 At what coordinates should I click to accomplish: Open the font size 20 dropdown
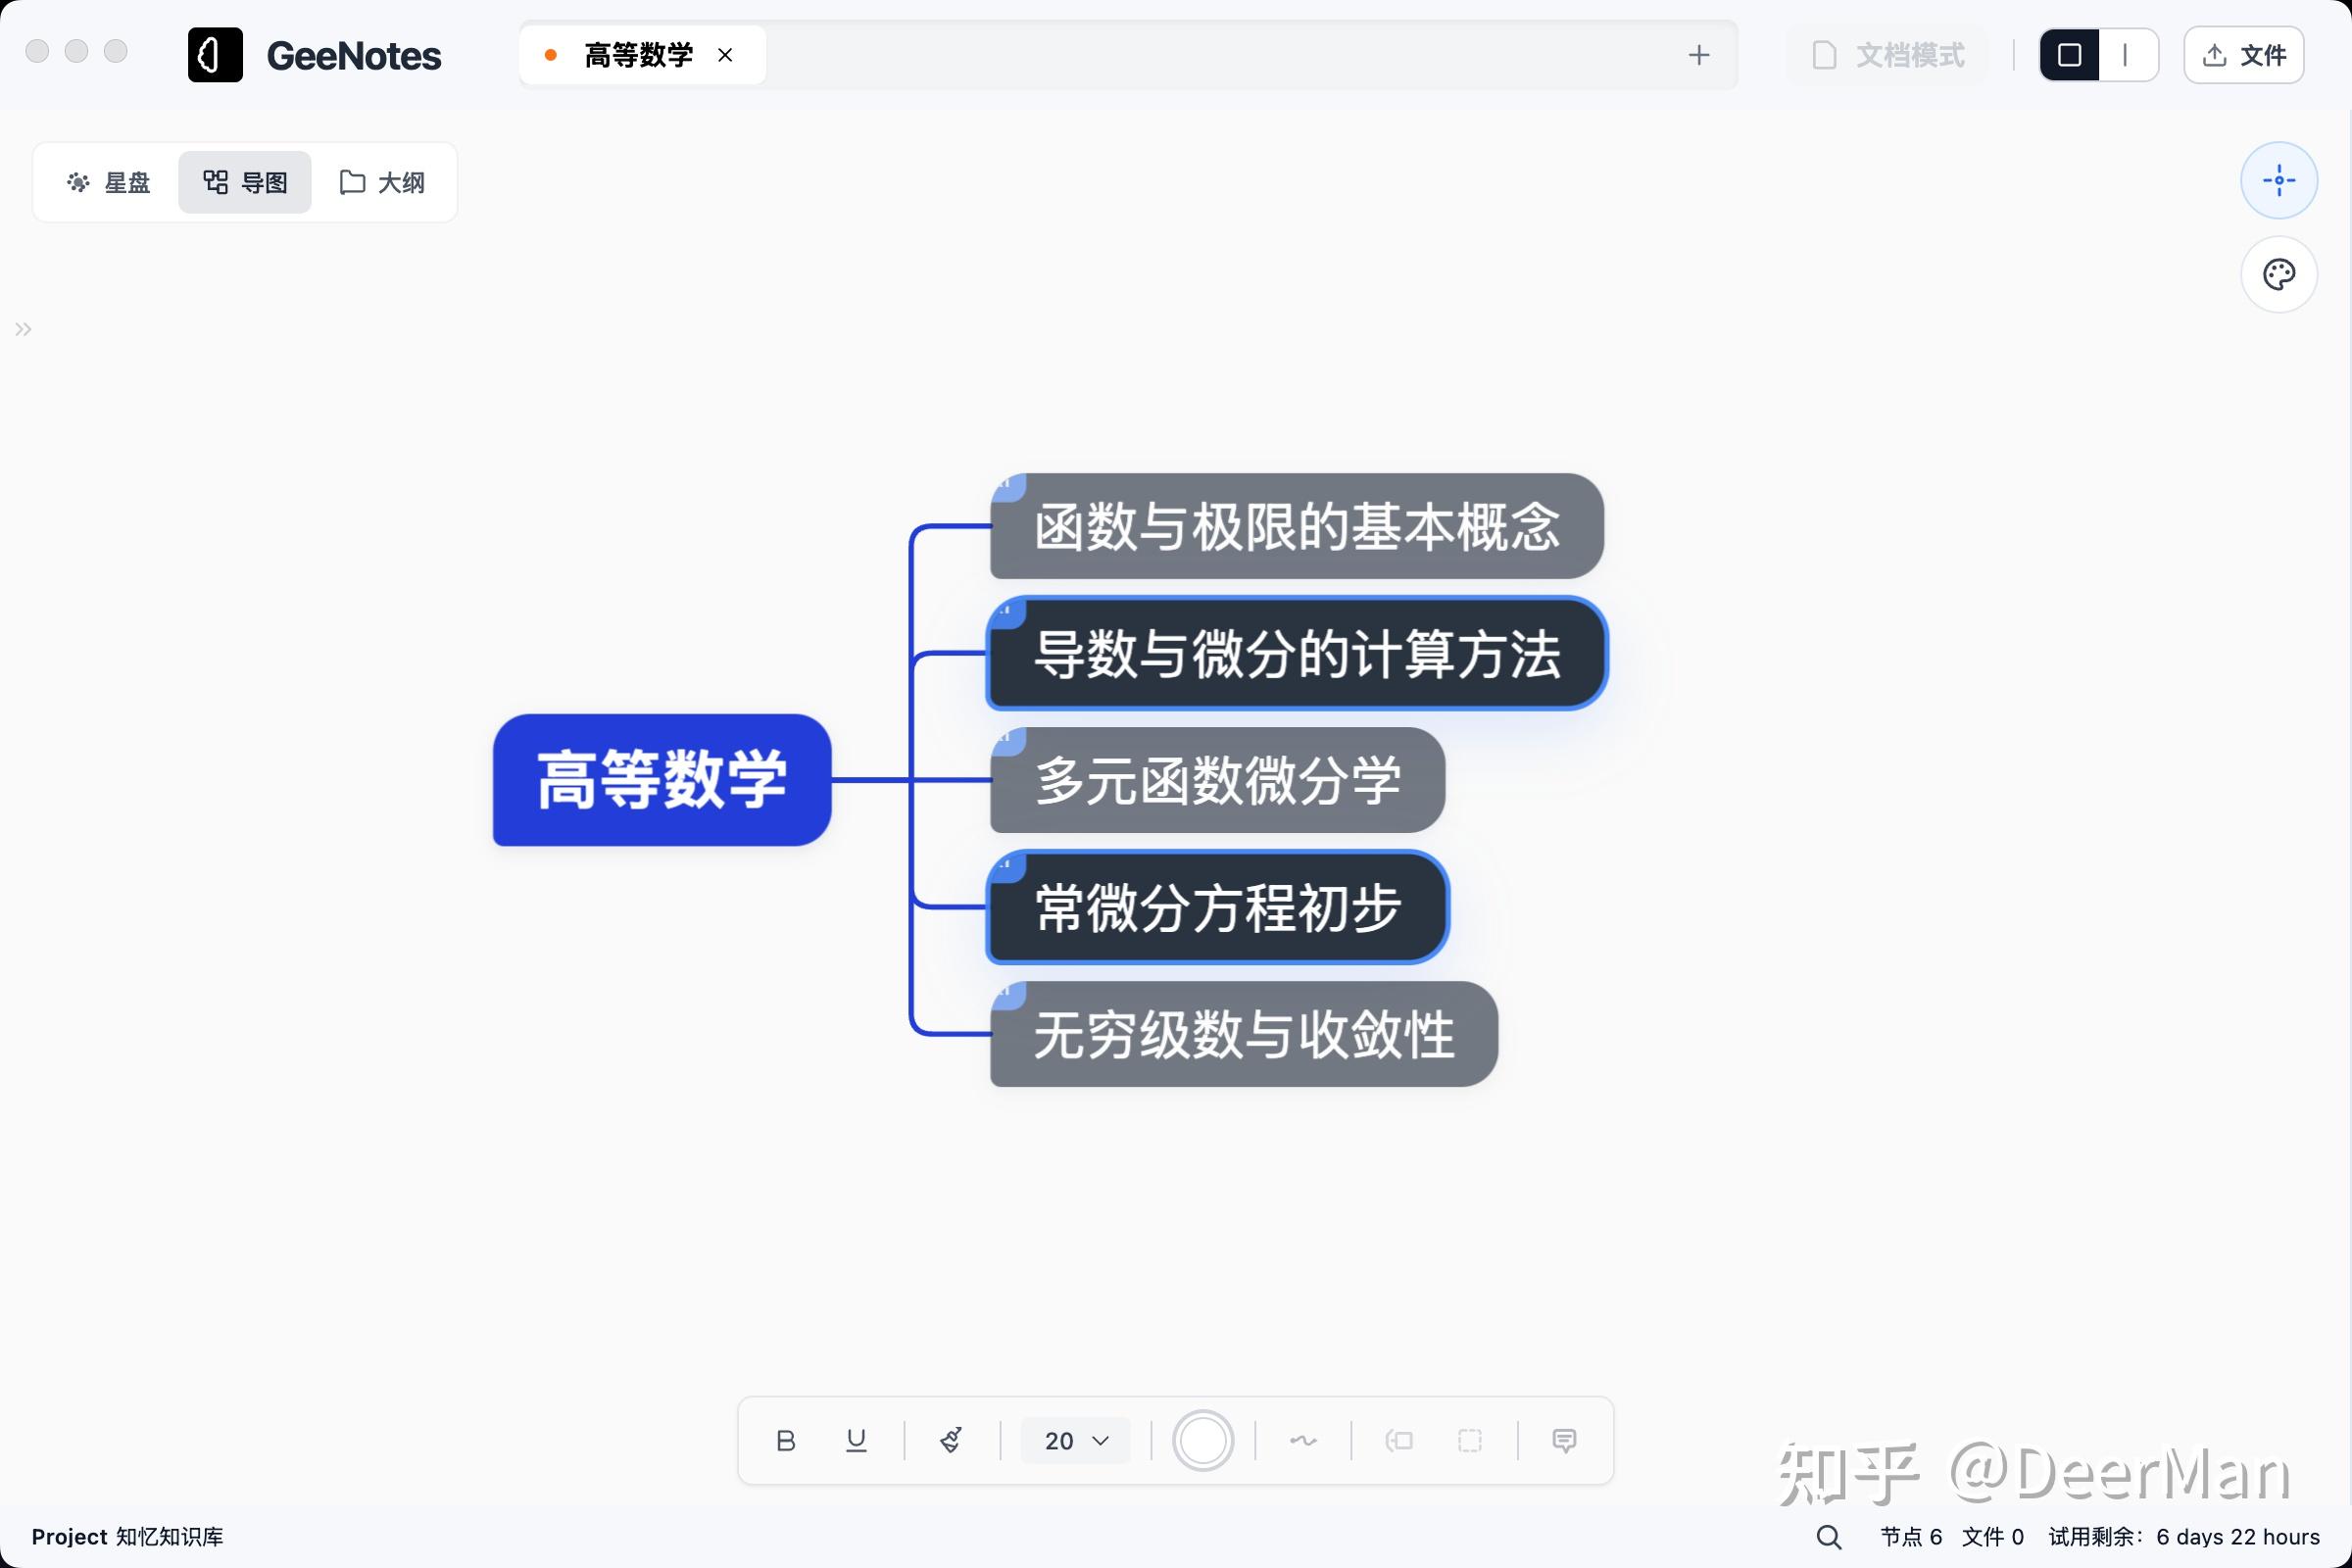pos(1075,1440)
